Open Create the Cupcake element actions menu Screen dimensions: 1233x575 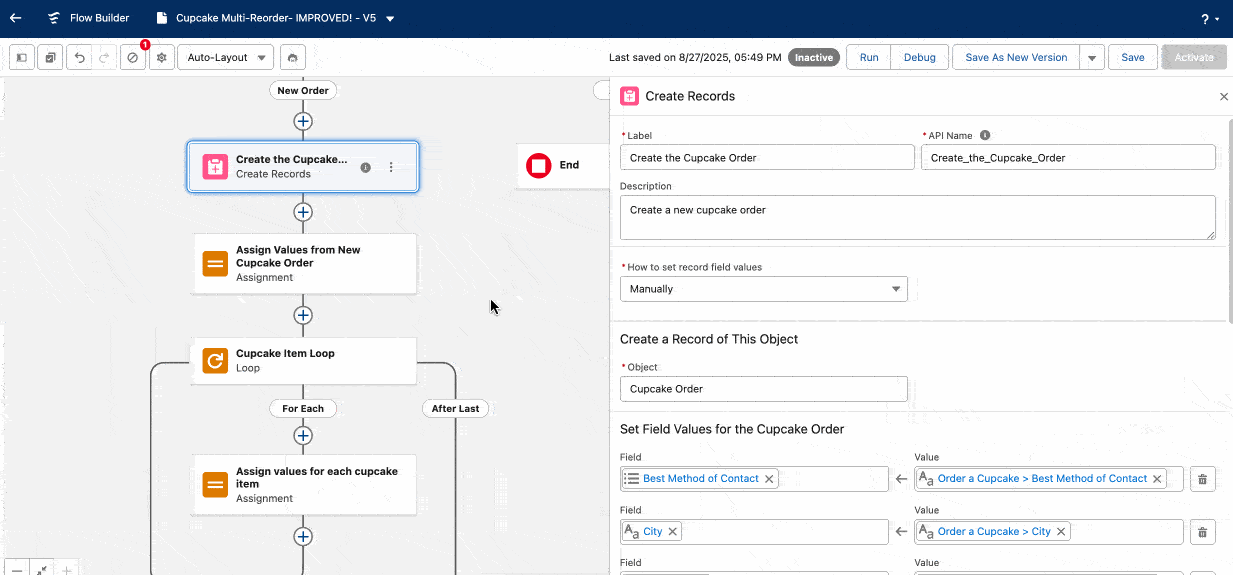point(391,167)
